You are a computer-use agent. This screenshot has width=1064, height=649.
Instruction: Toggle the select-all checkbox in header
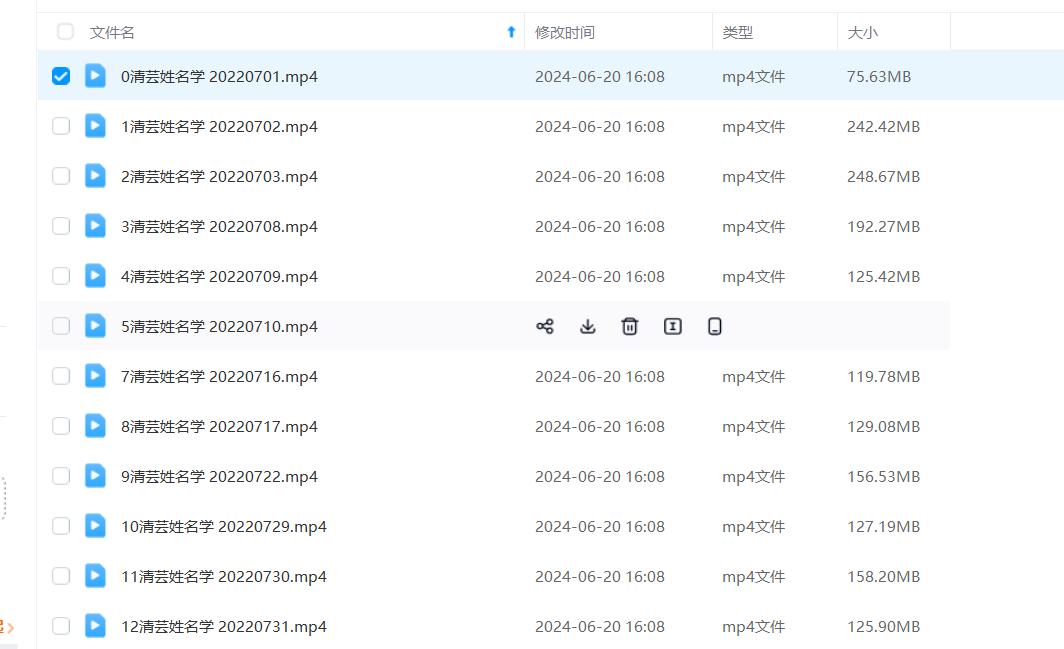tap(66, 32)
